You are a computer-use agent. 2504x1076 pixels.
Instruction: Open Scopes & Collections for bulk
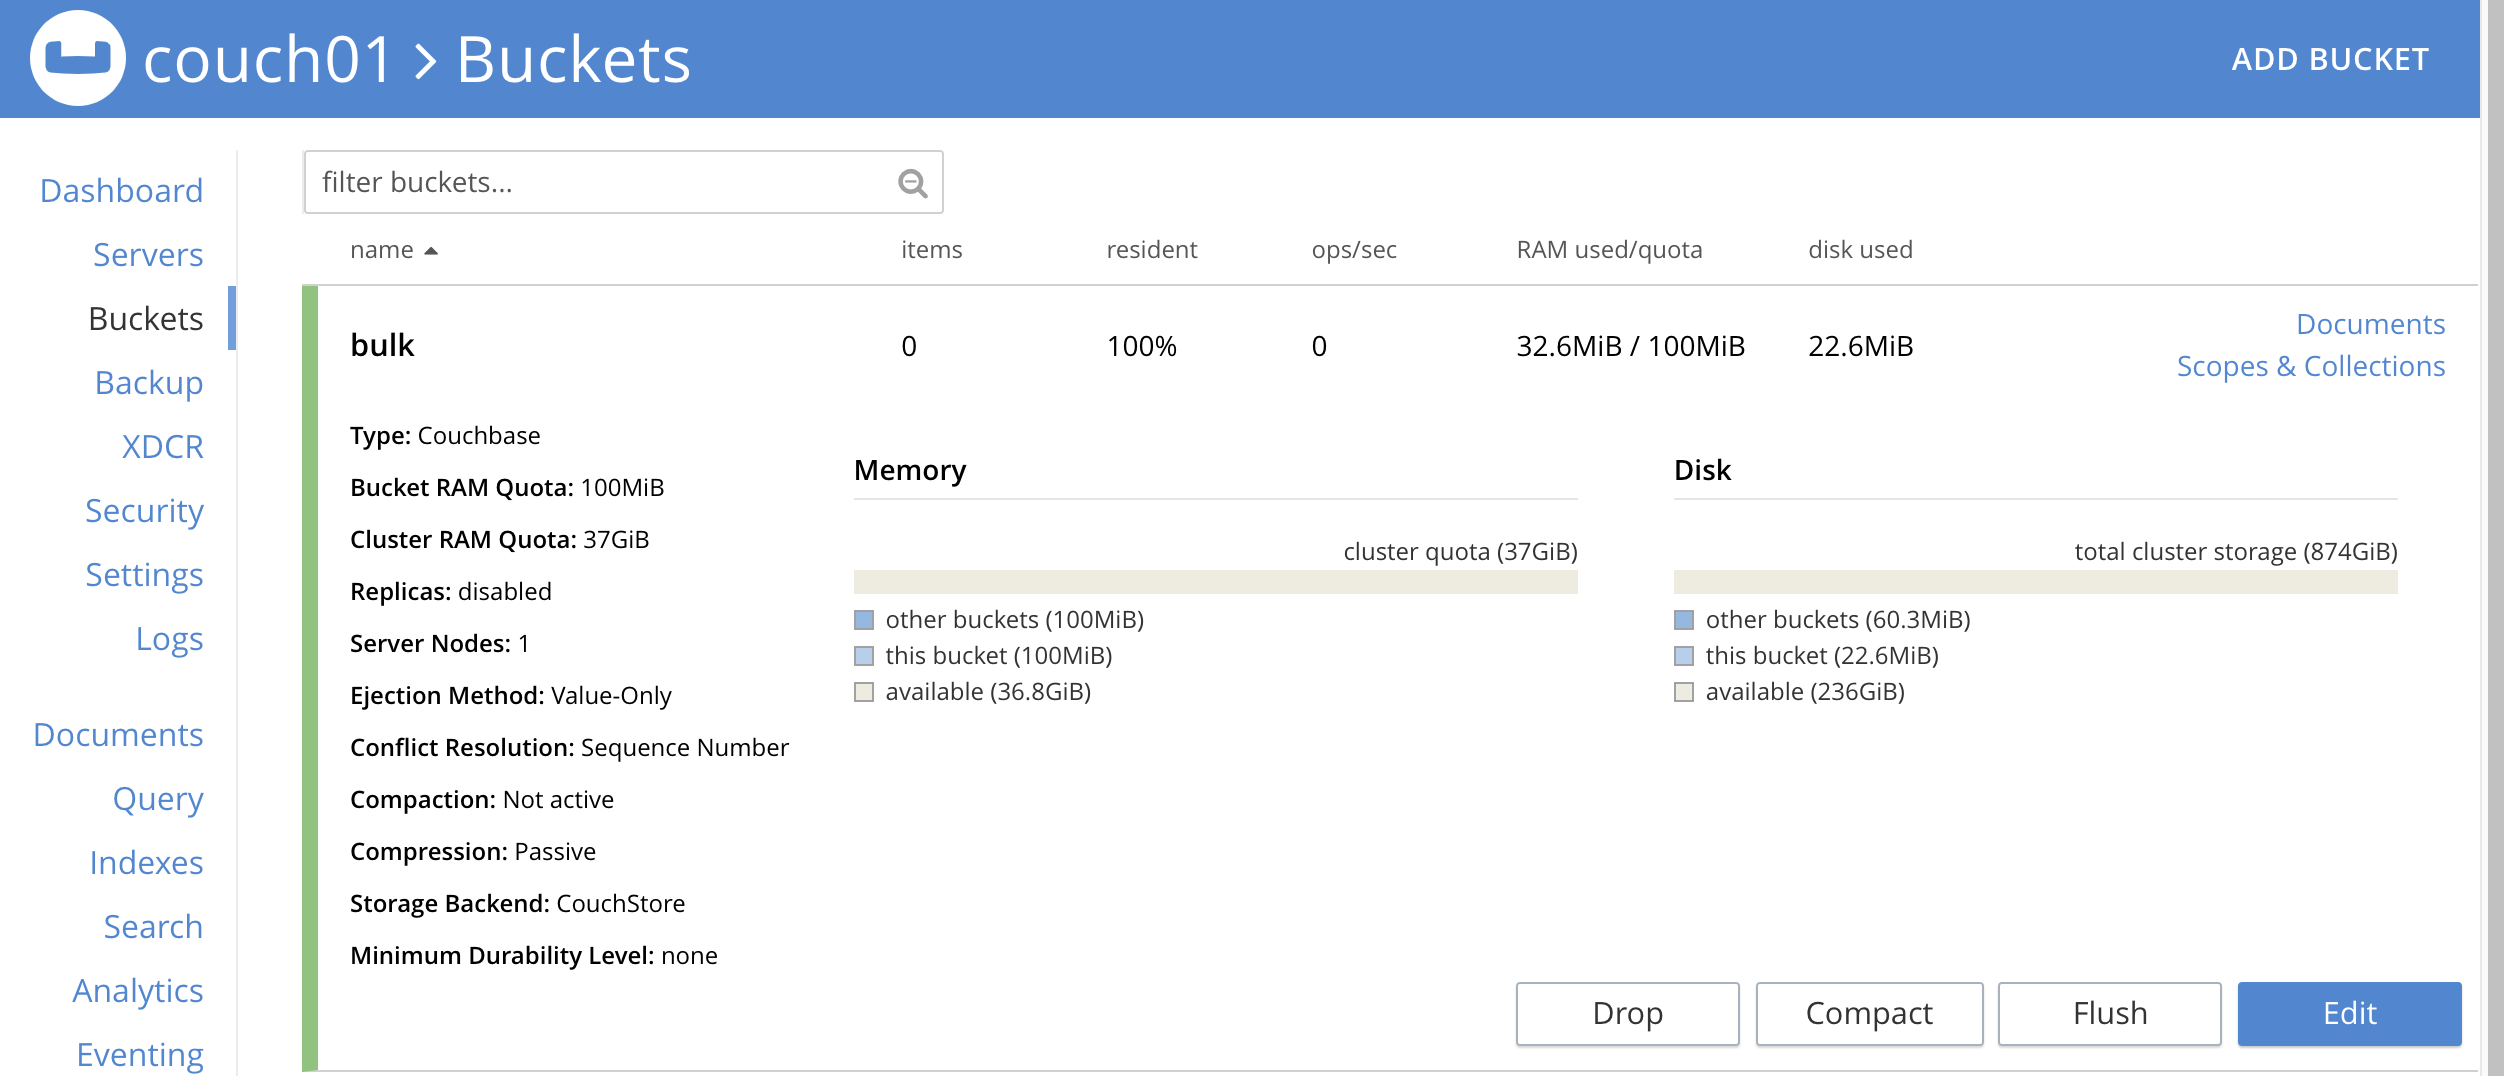click(2310, 366)
